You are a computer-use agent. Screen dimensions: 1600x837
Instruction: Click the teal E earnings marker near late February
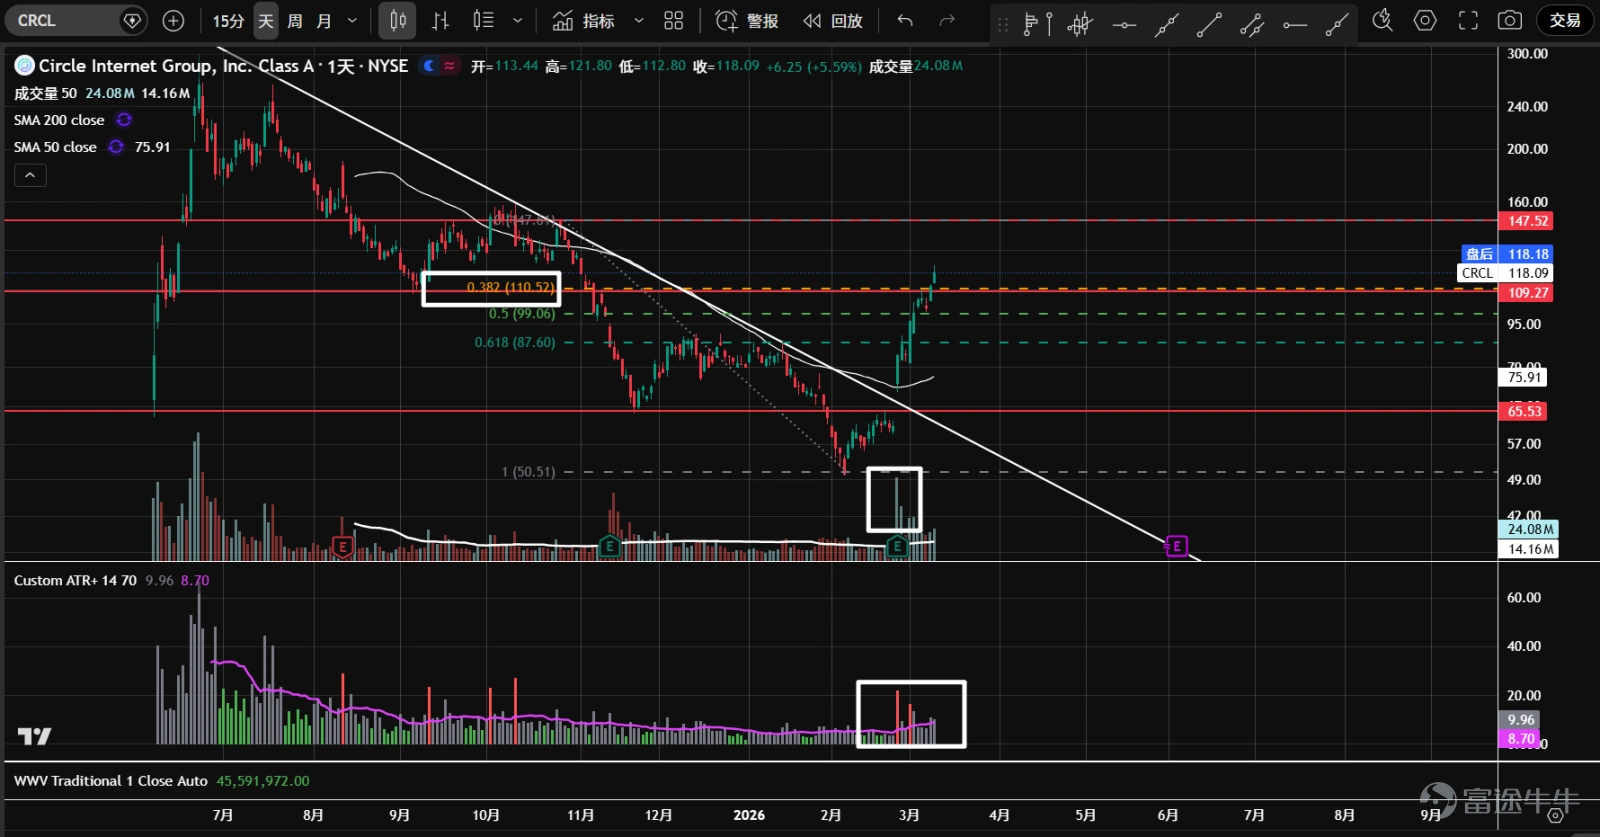897,546
